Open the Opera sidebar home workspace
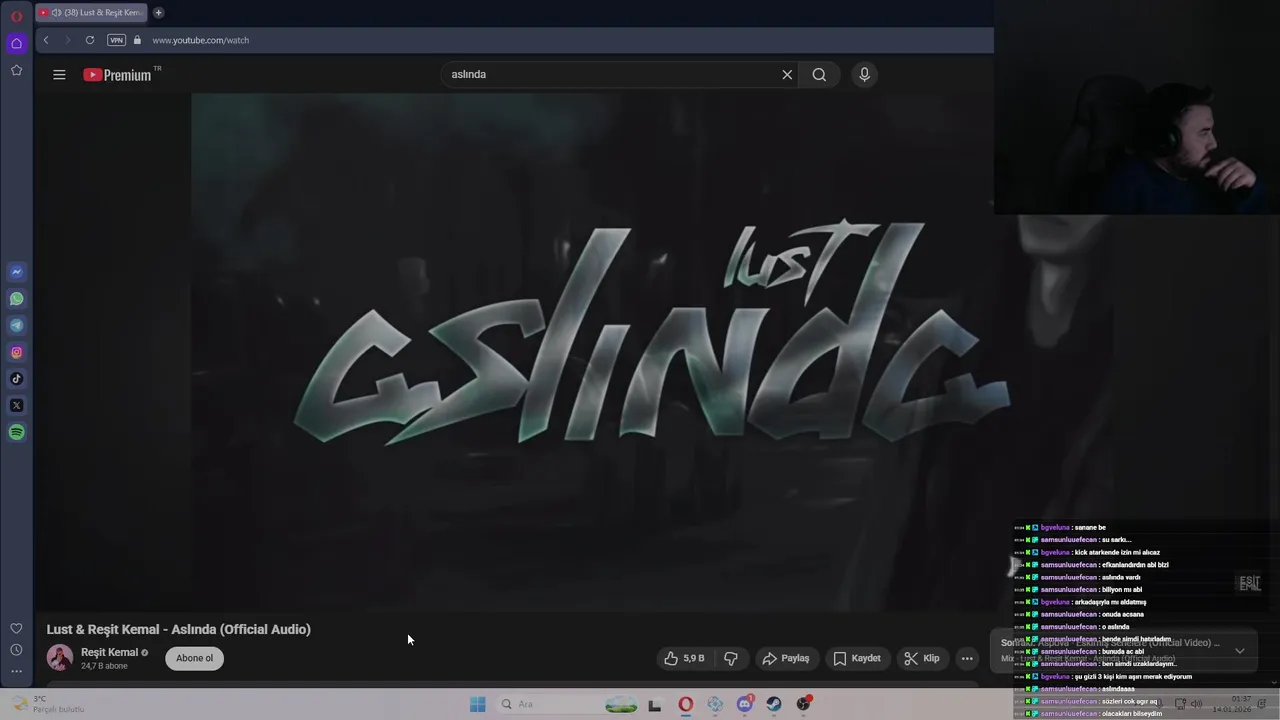Image resolution: width=1280 pixels, height=720 pixels. pos(16,43)
